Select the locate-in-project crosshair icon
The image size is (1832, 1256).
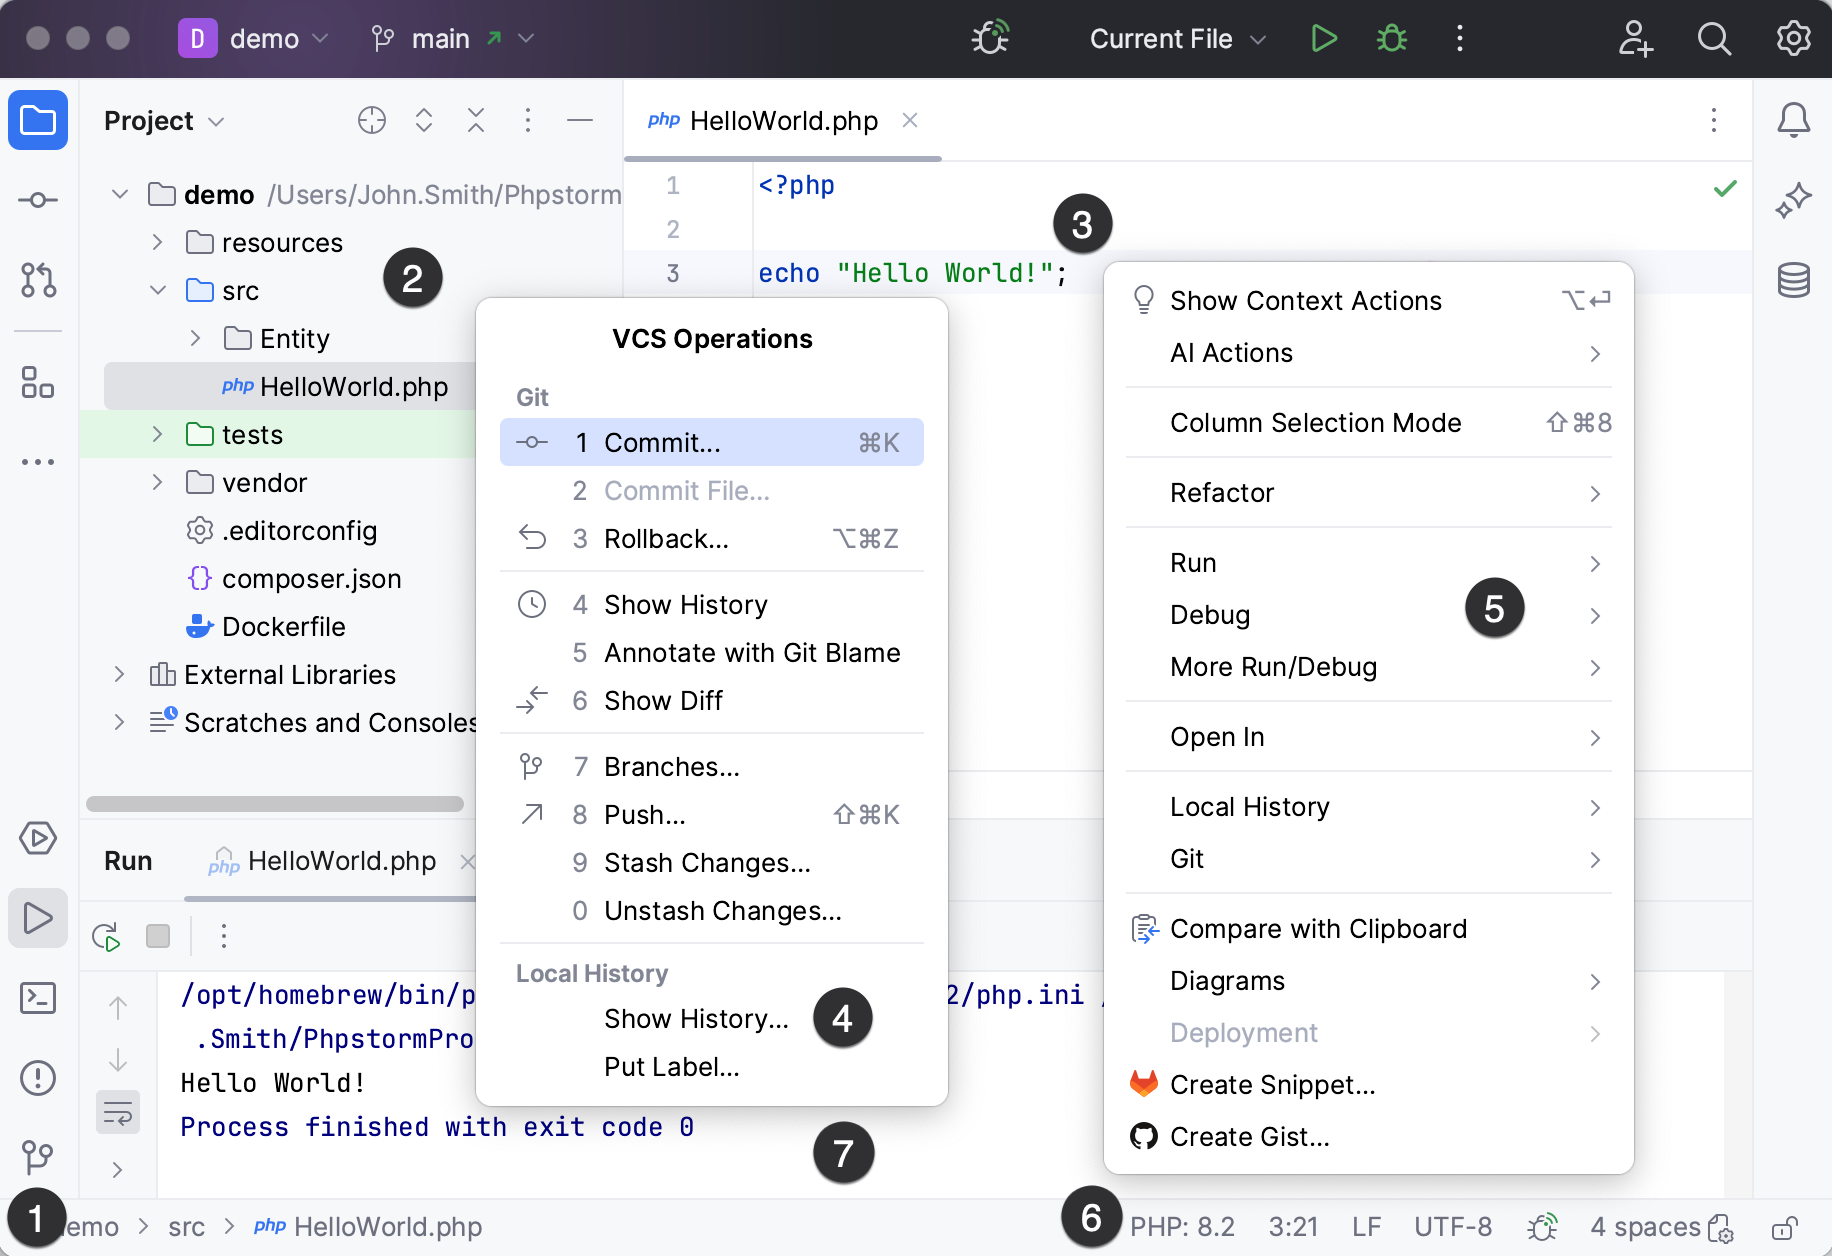click(371, 121)
